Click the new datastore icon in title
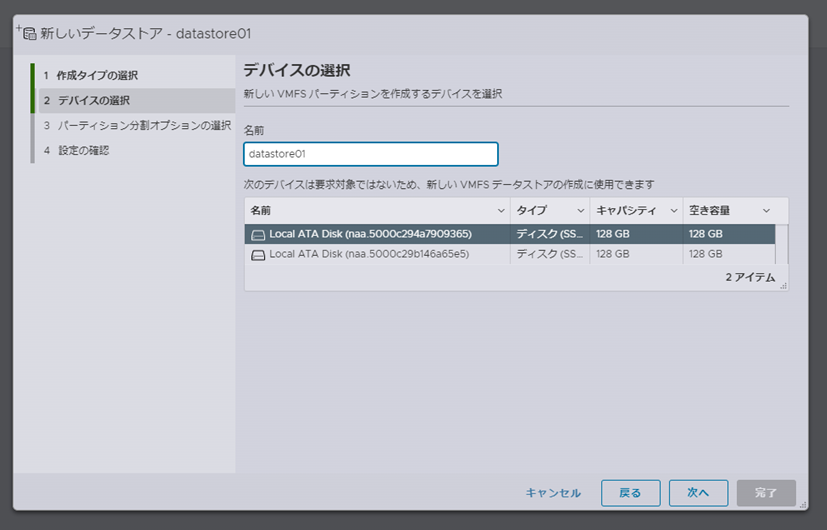Screen dimensions: 827x530 tap(26, 33)
